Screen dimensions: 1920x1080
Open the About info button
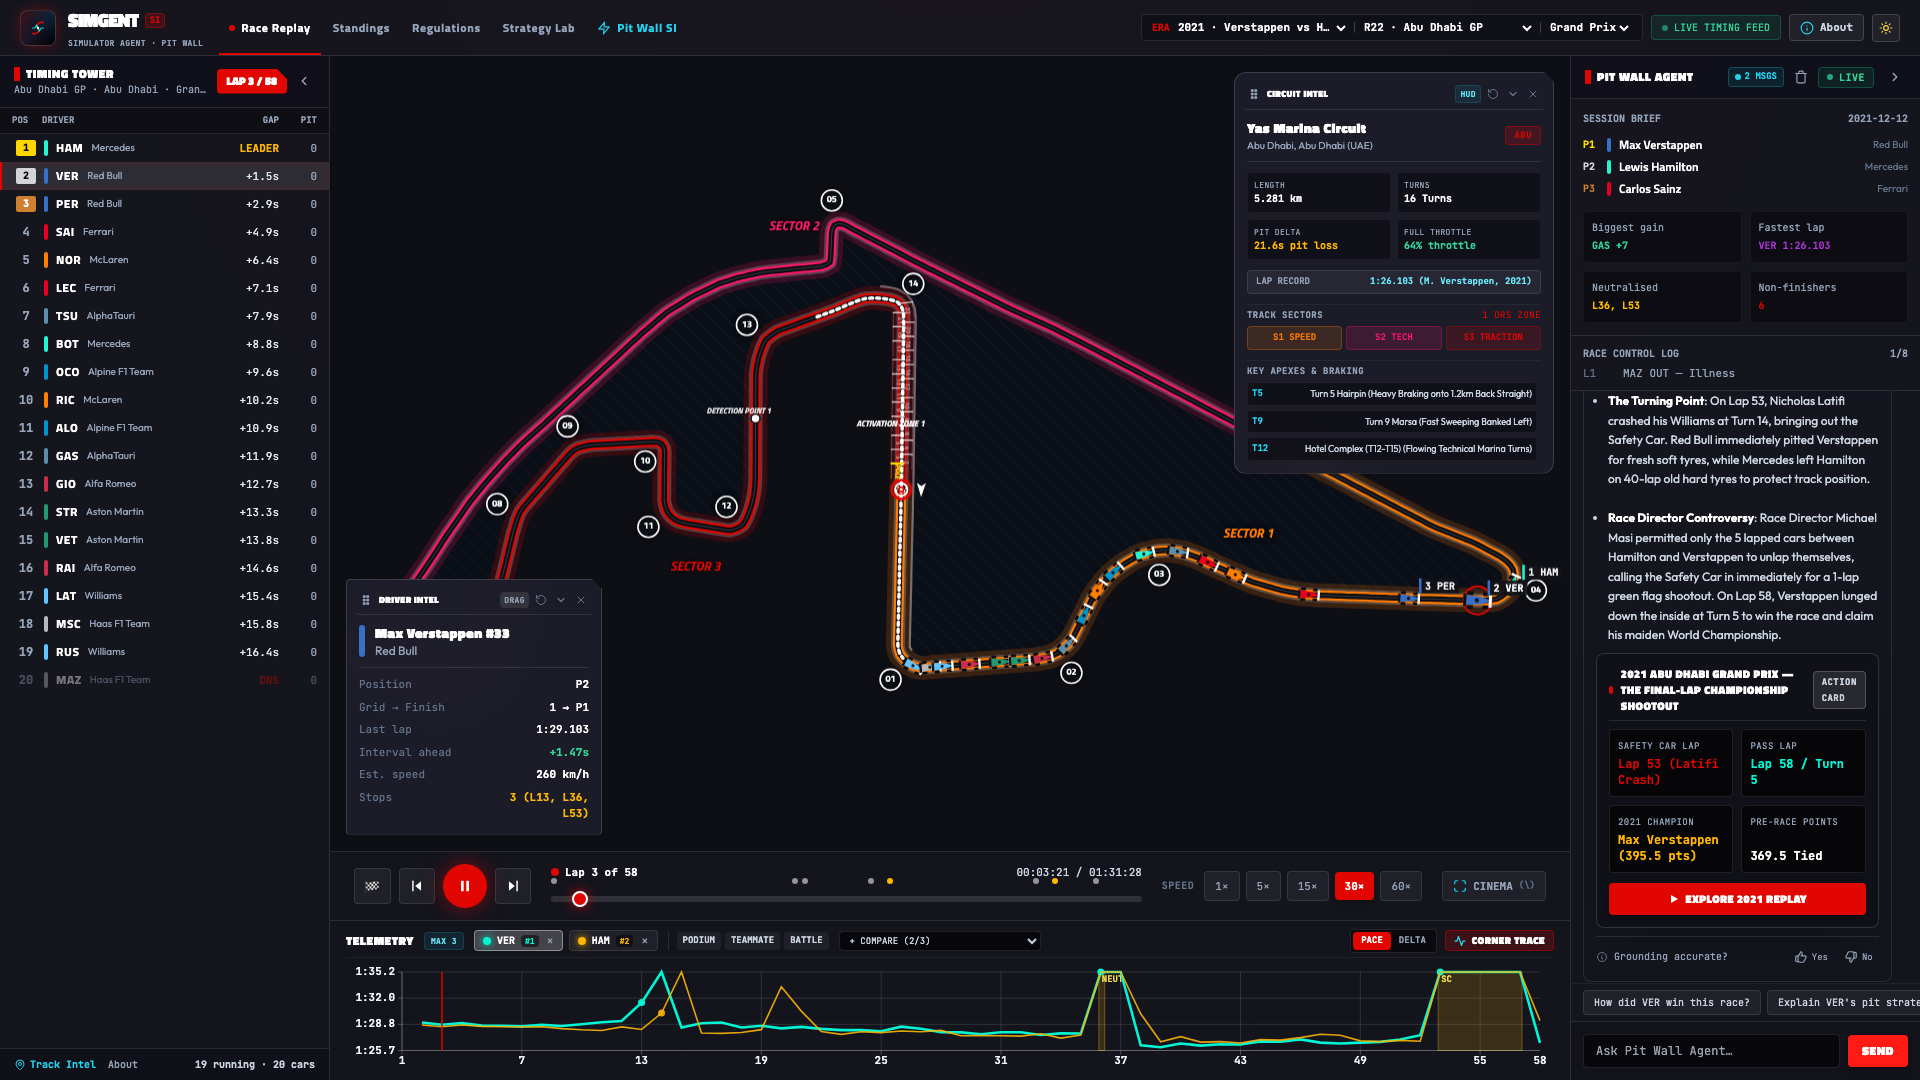click(1826, 28)
